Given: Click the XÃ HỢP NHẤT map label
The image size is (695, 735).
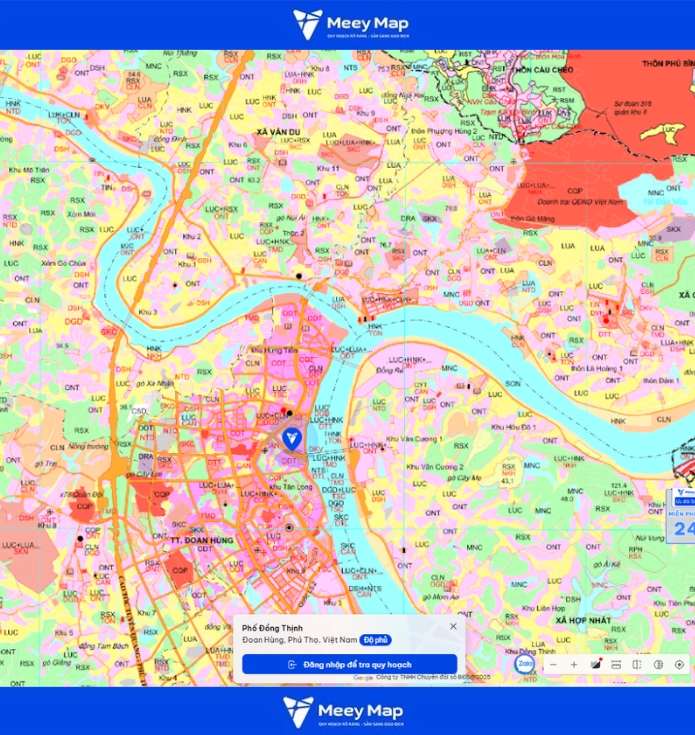Looking at the screenshot, I should pyautogui.click(x=583, y=621).
